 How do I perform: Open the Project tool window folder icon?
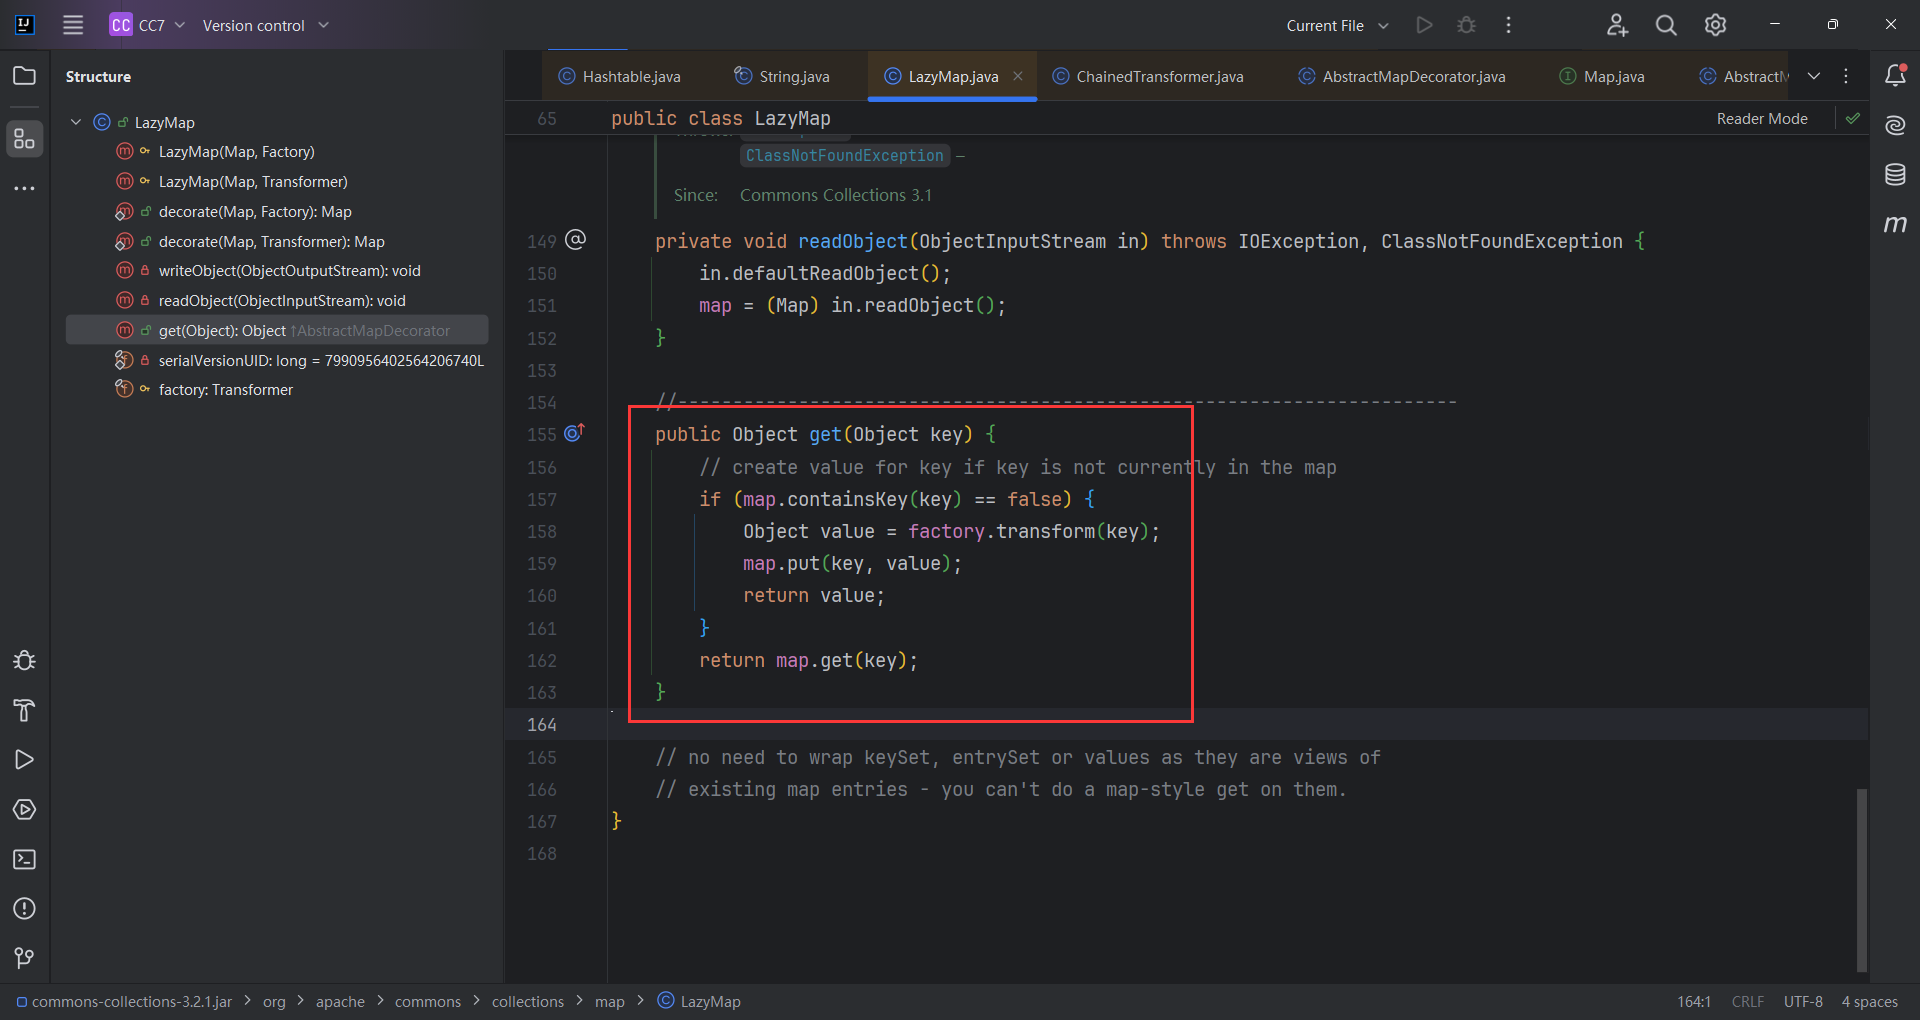pos(25,76)
